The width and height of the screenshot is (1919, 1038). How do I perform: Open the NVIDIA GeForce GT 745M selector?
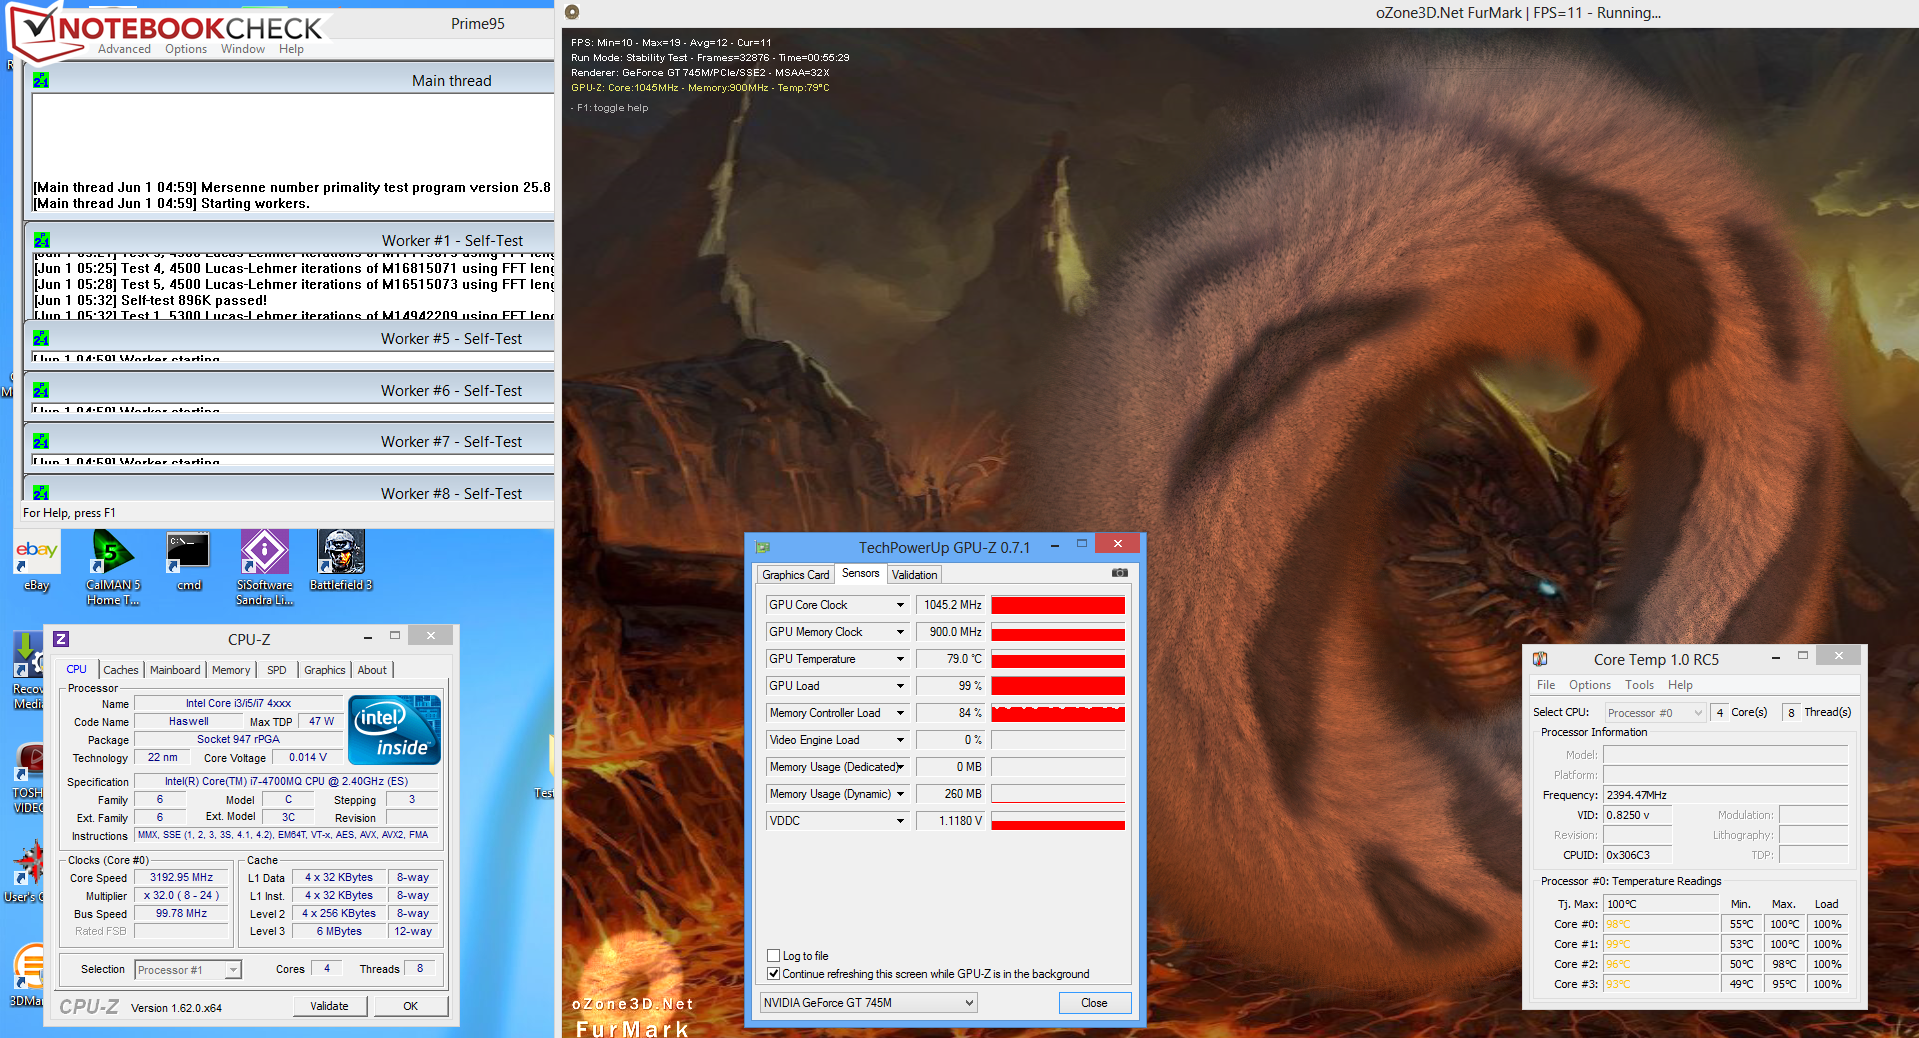[868, 1002]
